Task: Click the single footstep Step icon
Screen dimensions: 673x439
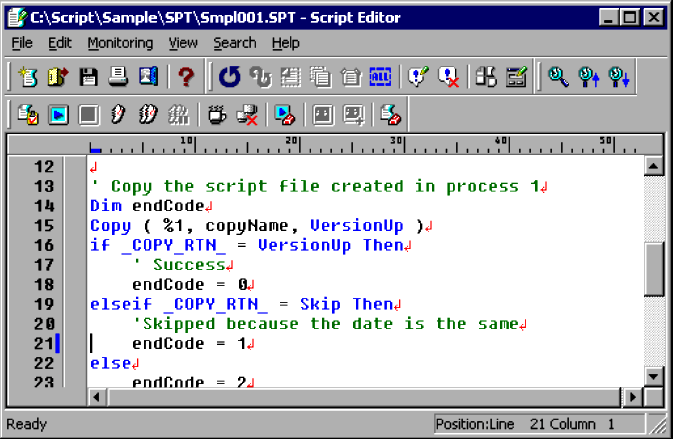Action: click(x=118, y=115)
